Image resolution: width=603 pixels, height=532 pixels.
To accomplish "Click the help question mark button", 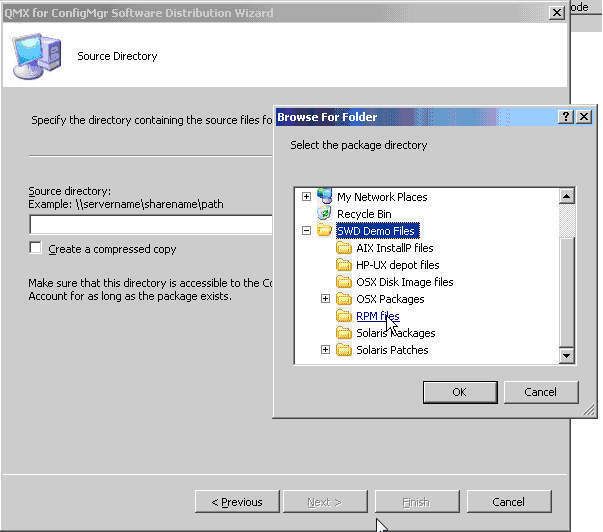I will [566, 116].
